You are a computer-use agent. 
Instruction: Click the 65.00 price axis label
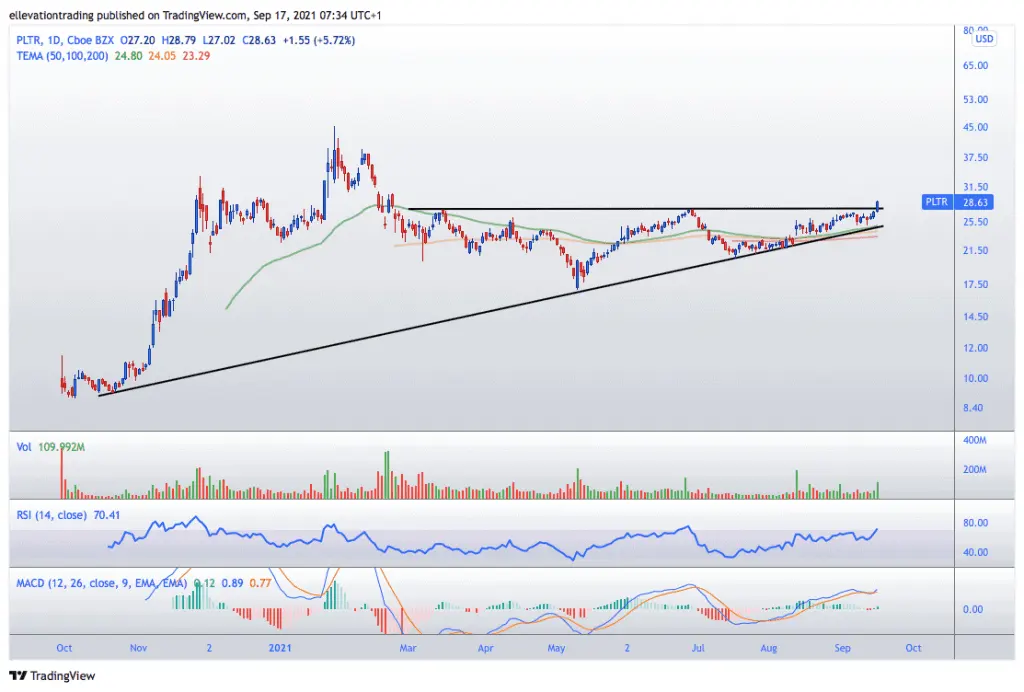[x=975, y=65]
